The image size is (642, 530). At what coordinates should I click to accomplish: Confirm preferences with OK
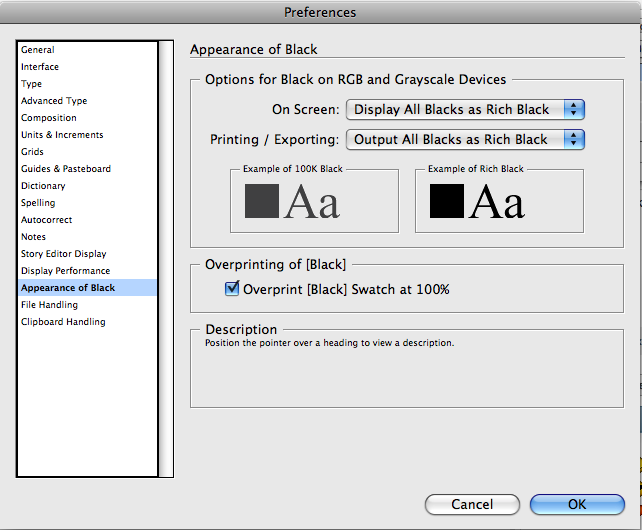[577, 504]
